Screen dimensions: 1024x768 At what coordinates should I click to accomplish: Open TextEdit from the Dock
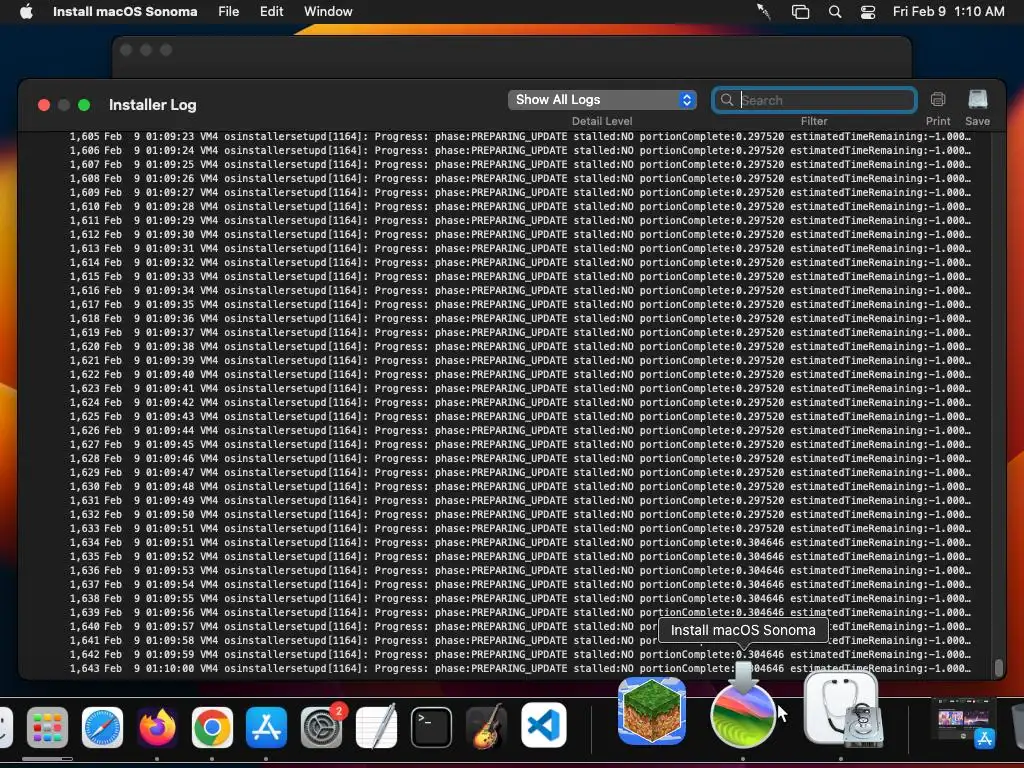click(x=376, y=727)
